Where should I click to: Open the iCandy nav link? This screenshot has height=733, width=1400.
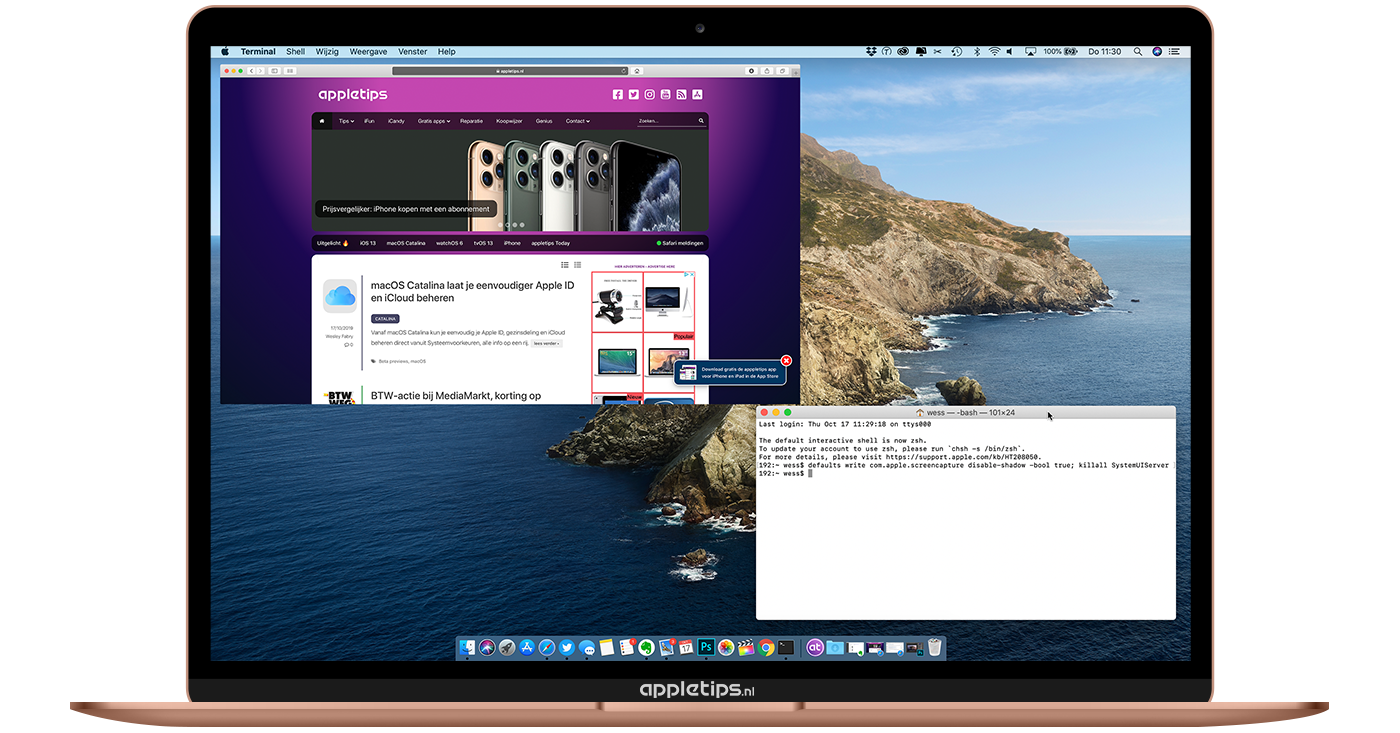[x=396, y=121]
